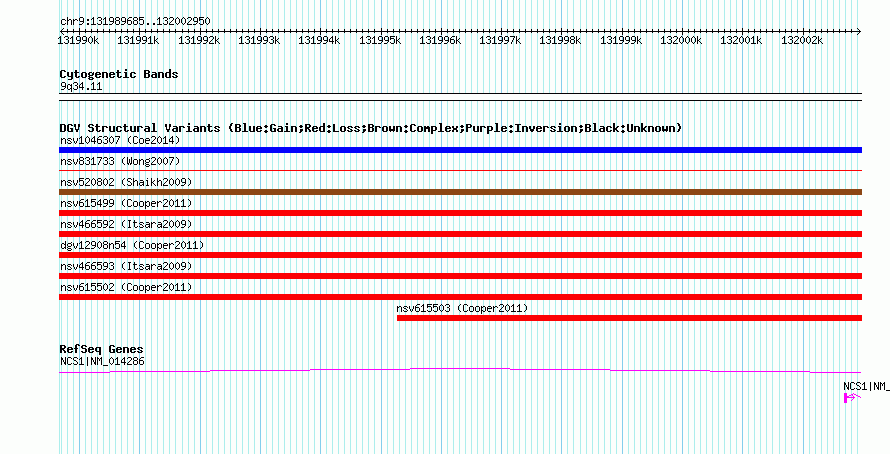Click the red nsv466592 loss bar
The height and width of the screenshot is (454, 890).
[460, 234]
